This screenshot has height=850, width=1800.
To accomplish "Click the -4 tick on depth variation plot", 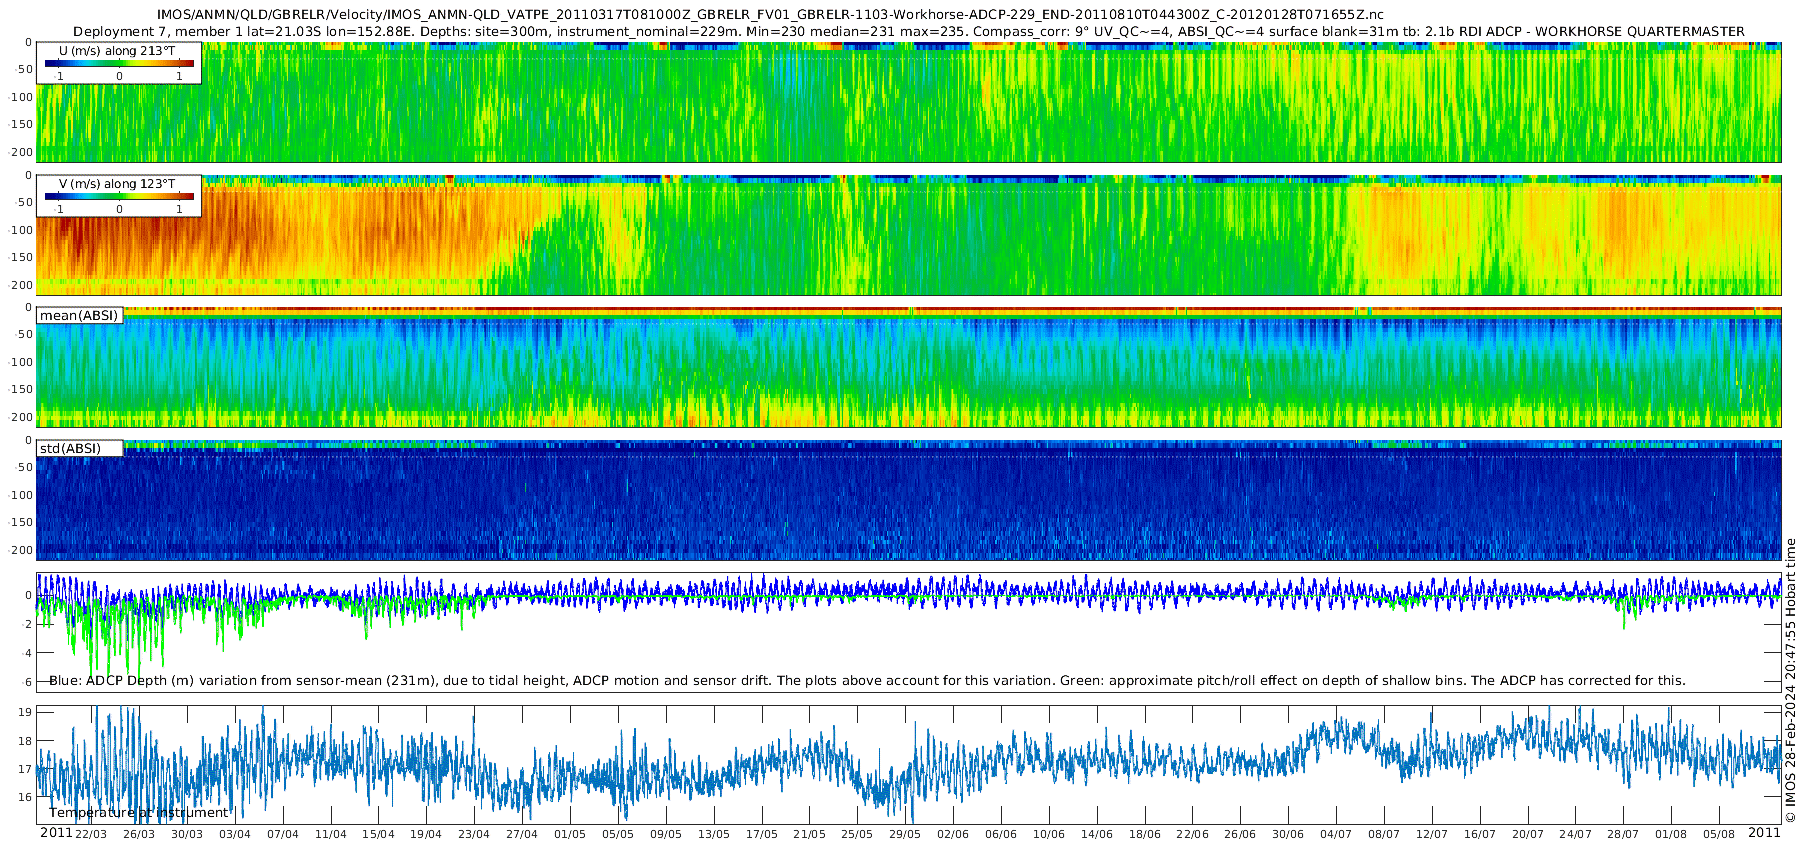I will (27, 653).
